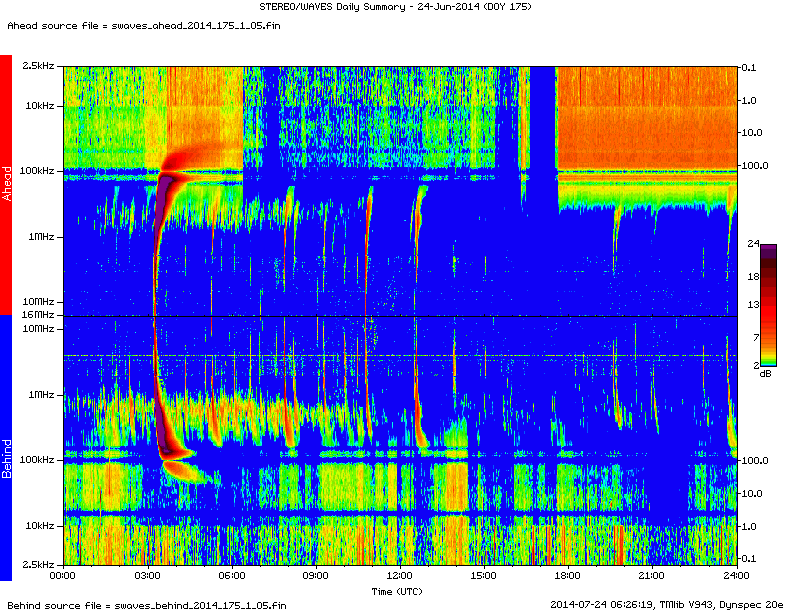This screenshot has height=612, width=792.
Task: Click the 2 value on color scale
Action: (756, 365)
